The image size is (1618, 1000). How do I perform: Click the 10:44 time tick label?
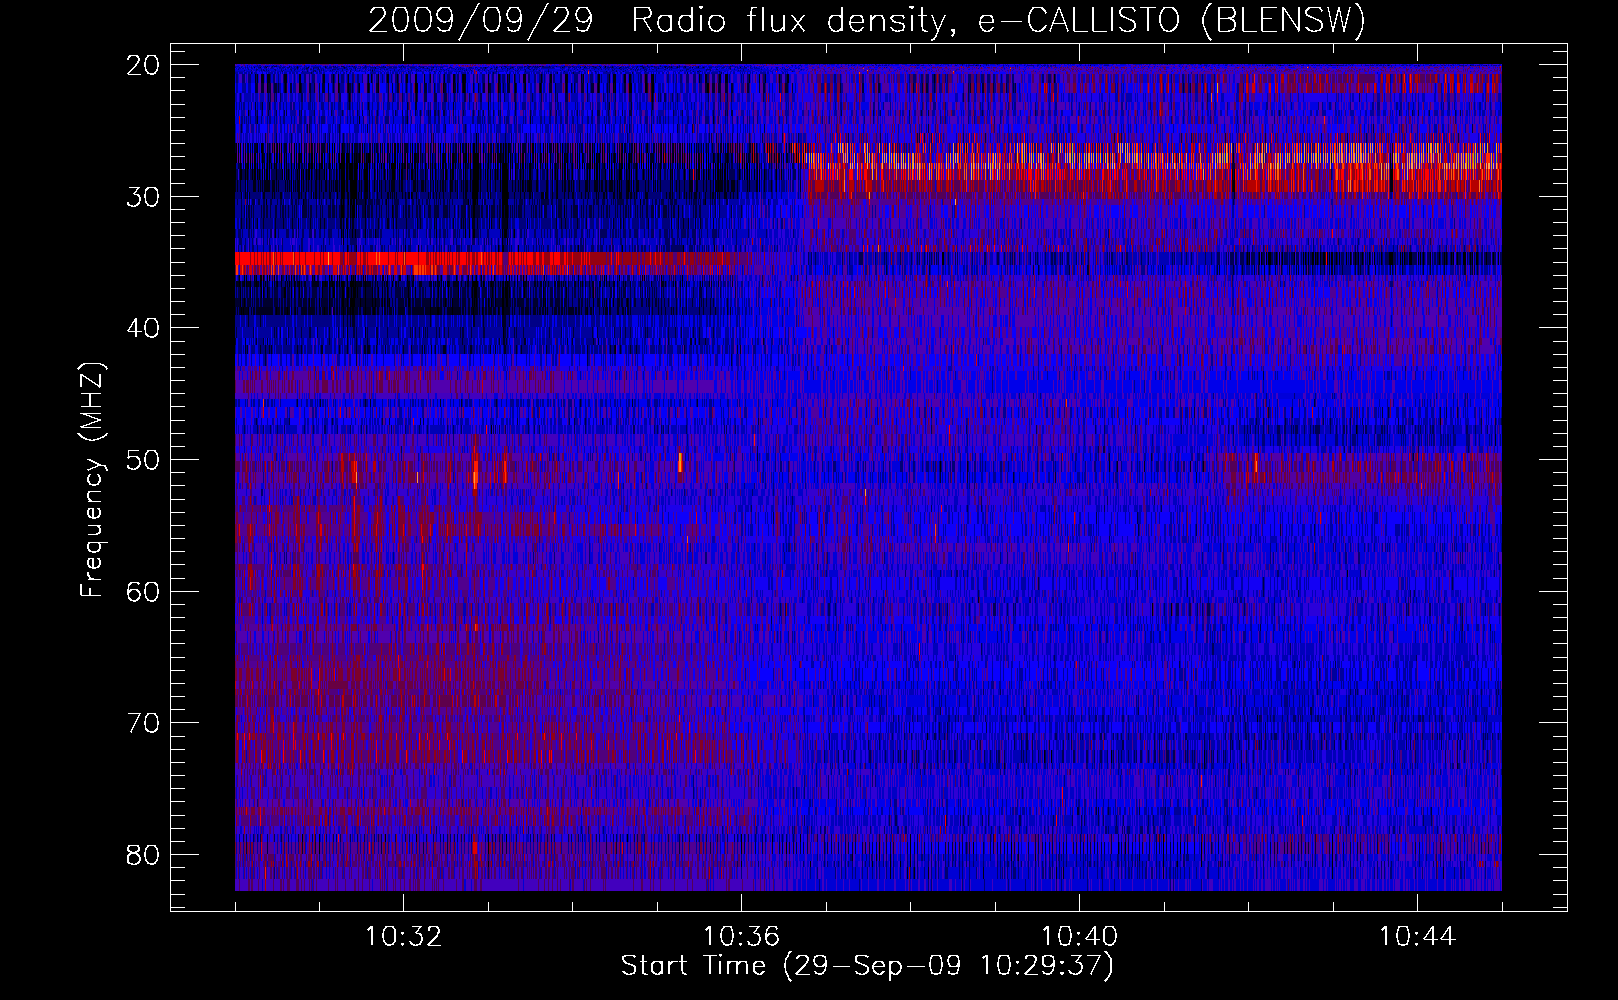[1418, 937]
